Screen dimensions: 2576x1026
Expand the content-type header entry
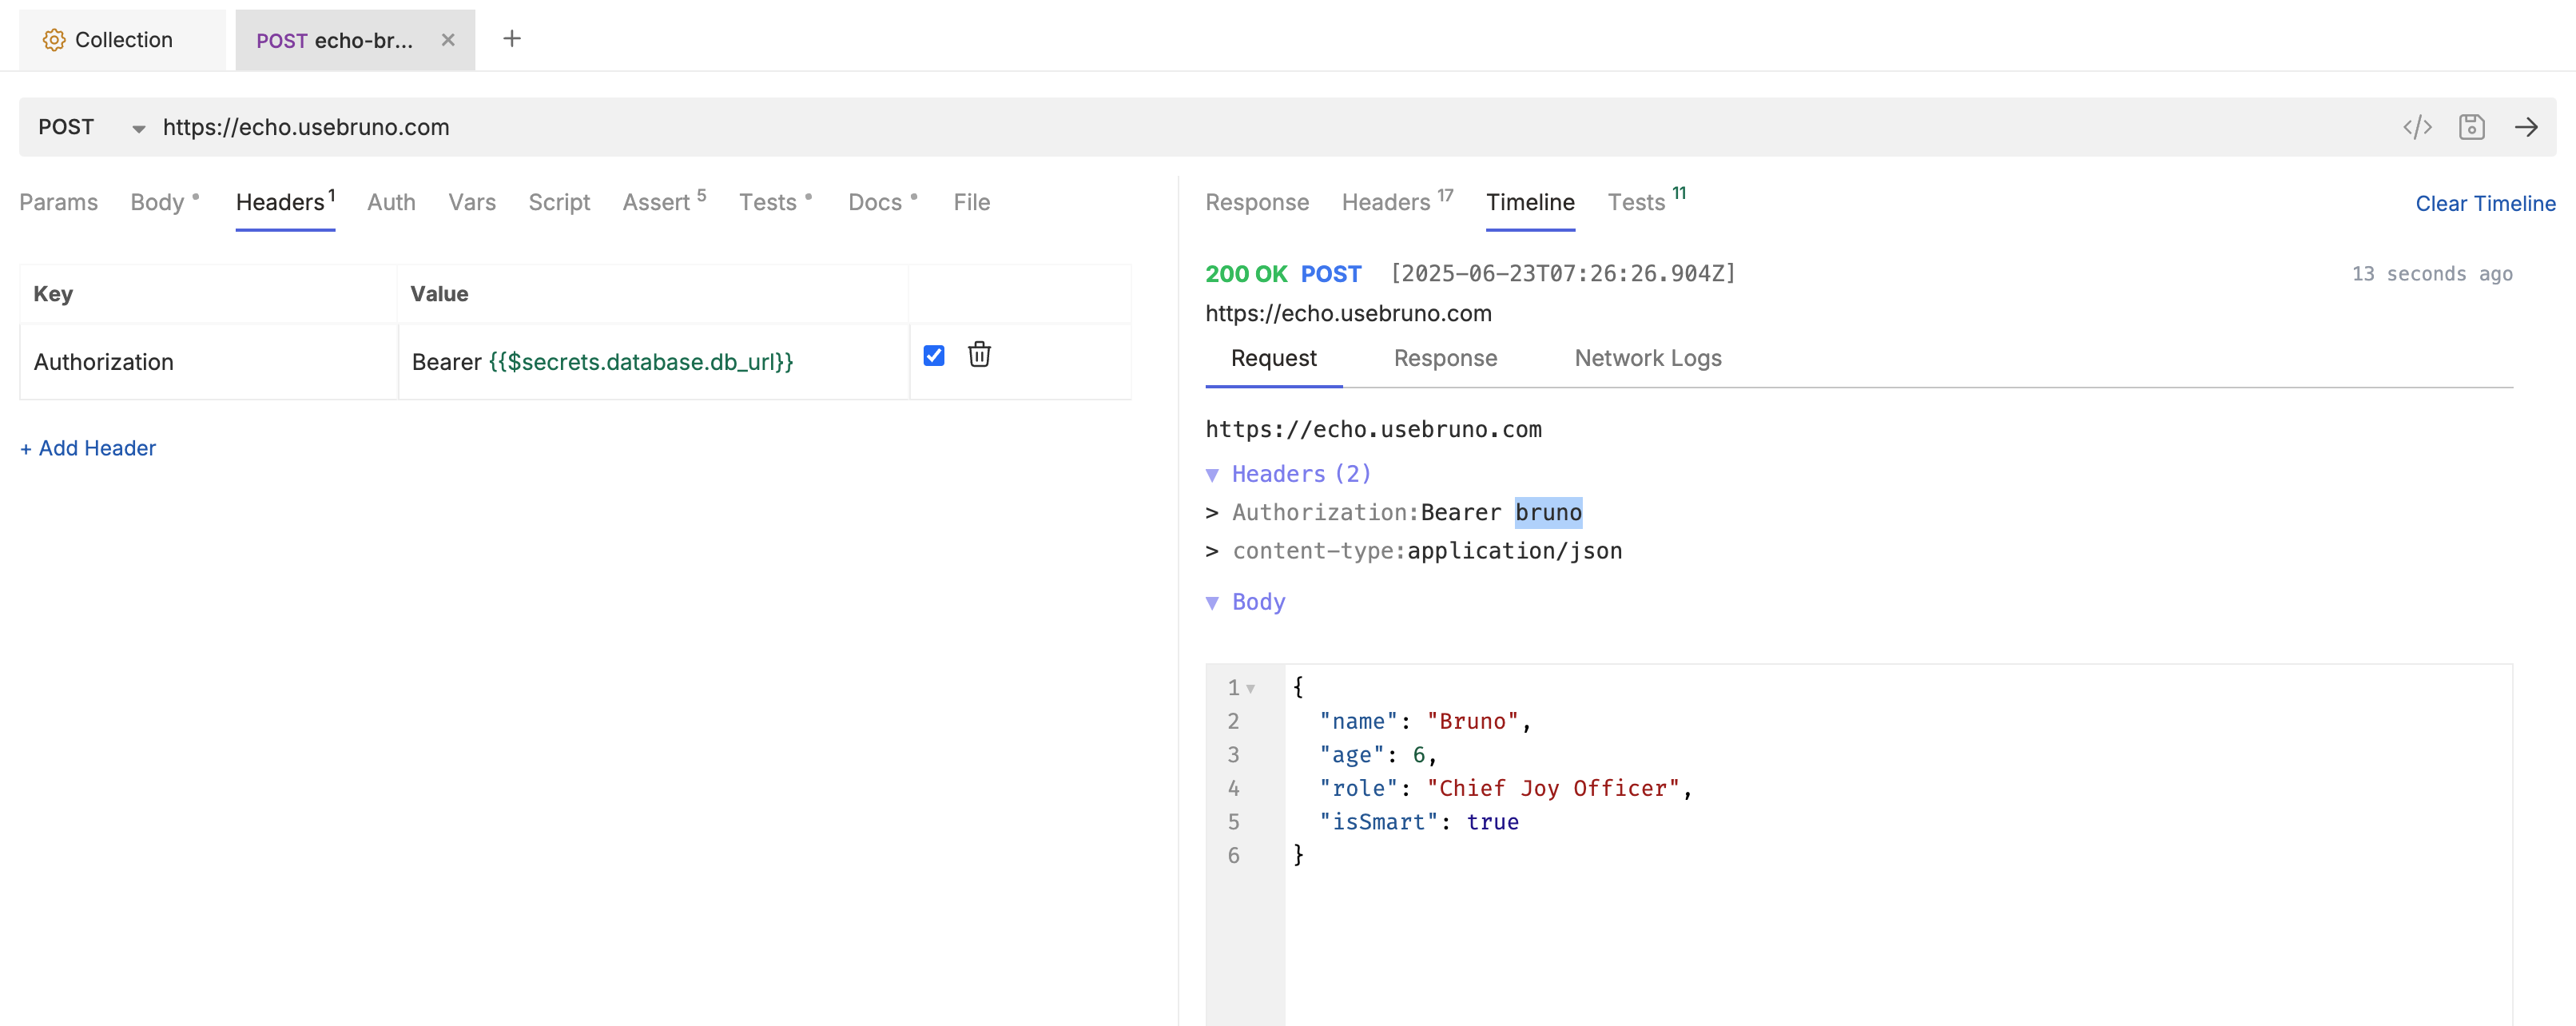pyautogui.click(x=1212, y=551)
